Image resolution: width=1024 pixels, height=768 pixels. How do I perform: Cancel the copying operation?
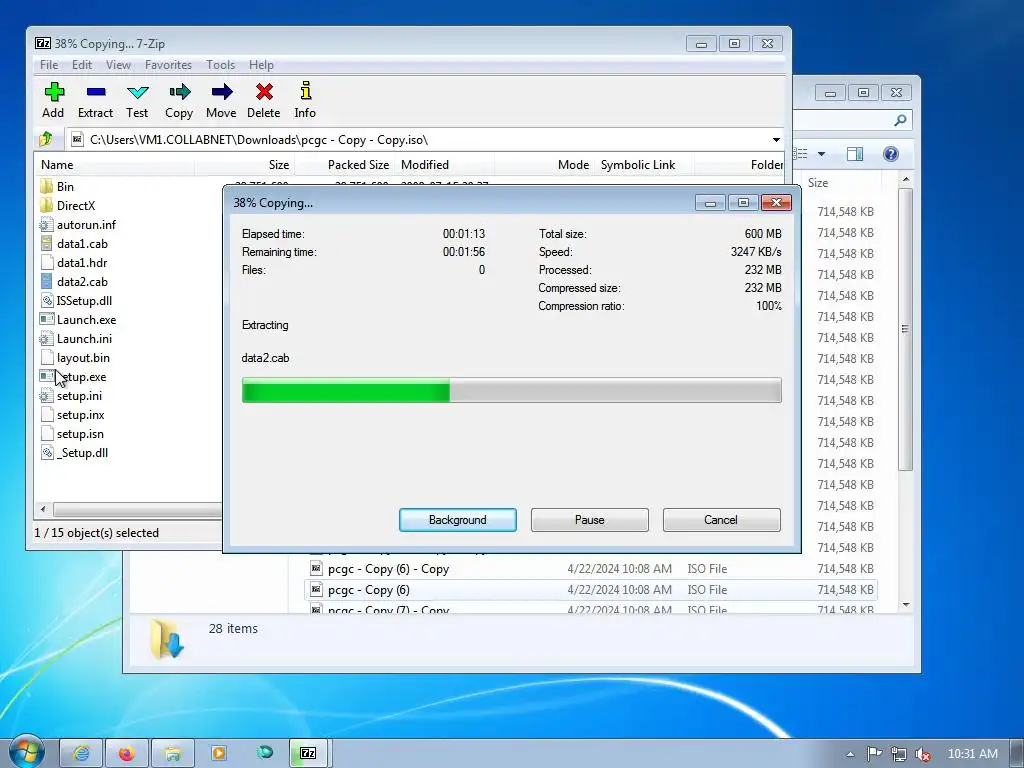722,520
